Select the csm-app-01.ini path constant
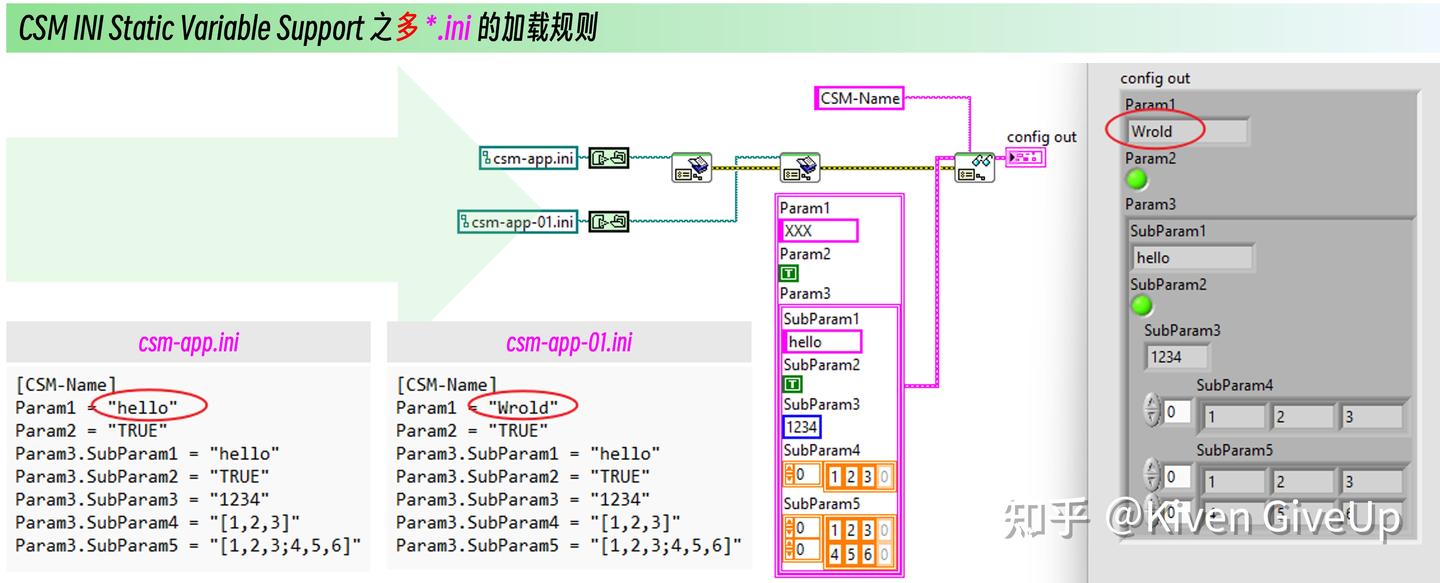 (x=518, y=221)
